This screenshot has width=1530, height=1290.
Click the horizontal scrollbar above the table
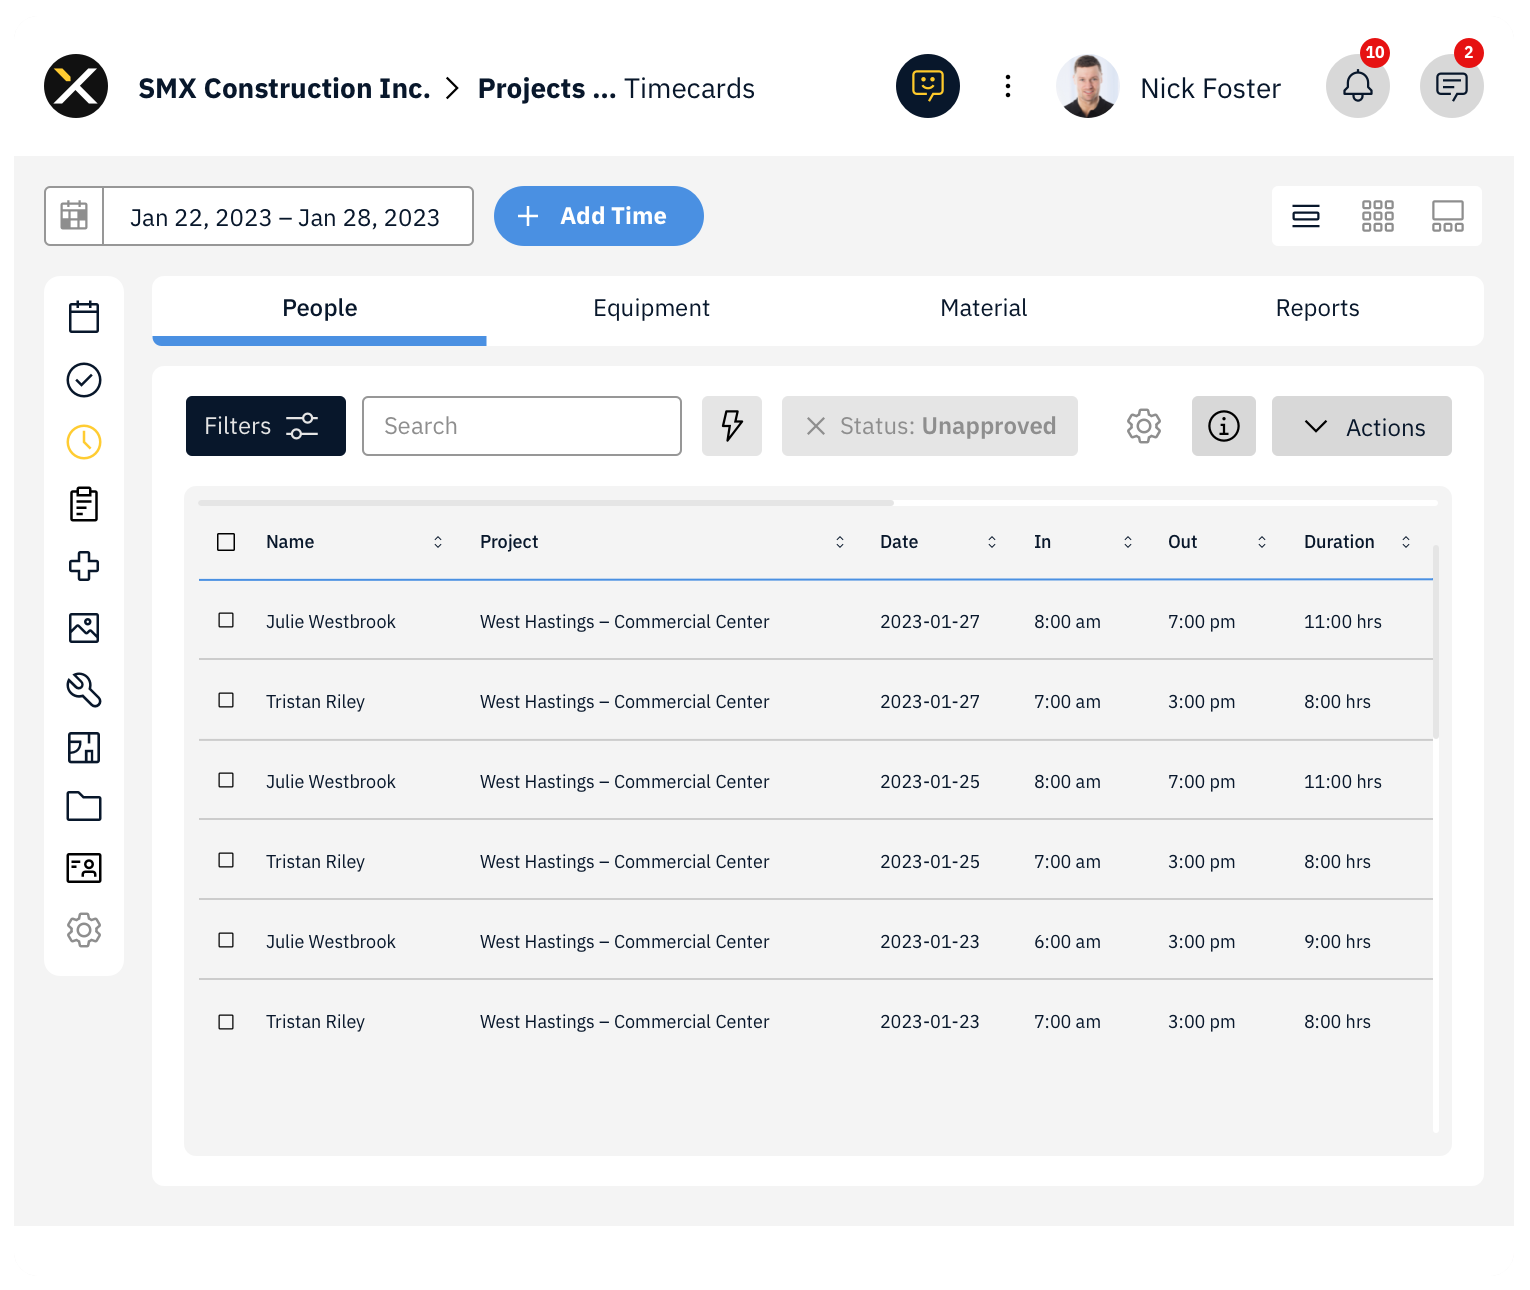546,502
